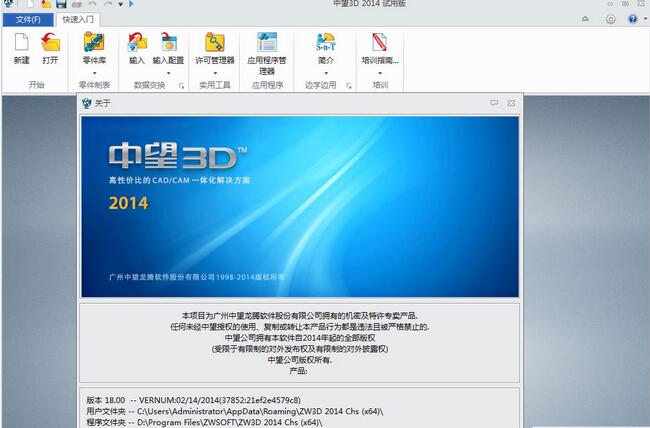Click the redo arrow in title bar

click(108, 4)
